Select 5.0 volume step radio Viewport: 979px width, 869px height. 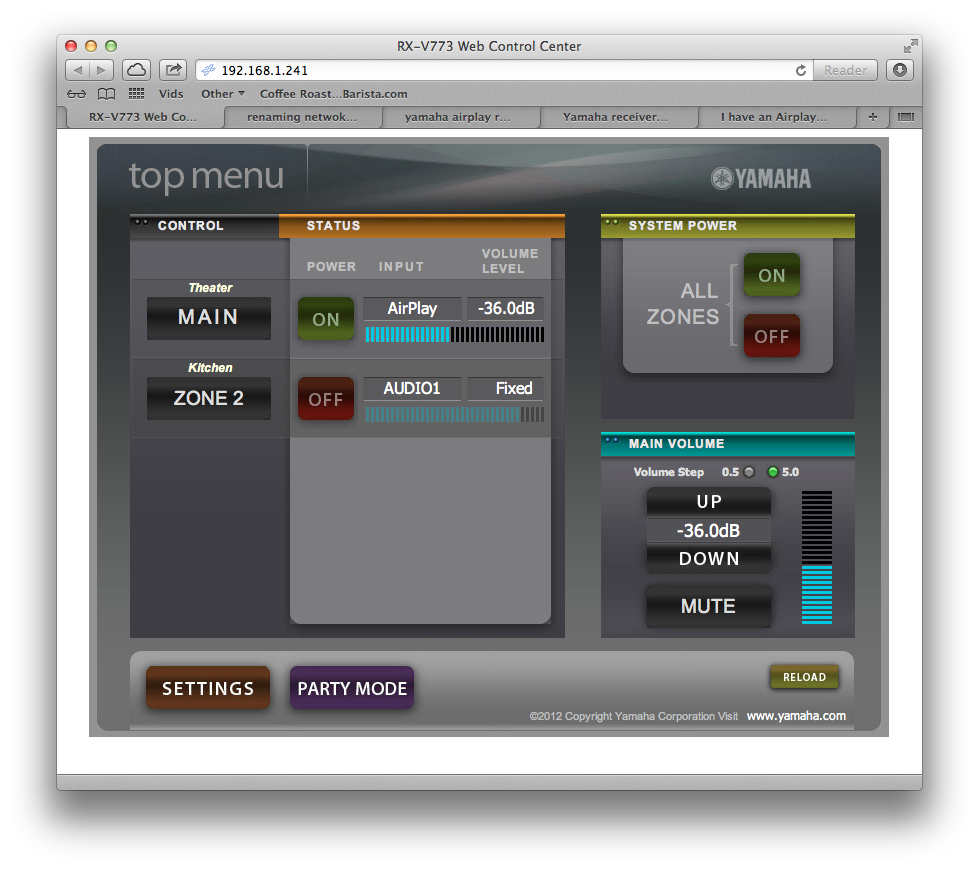pyautogui.click(x=772, y=472)
